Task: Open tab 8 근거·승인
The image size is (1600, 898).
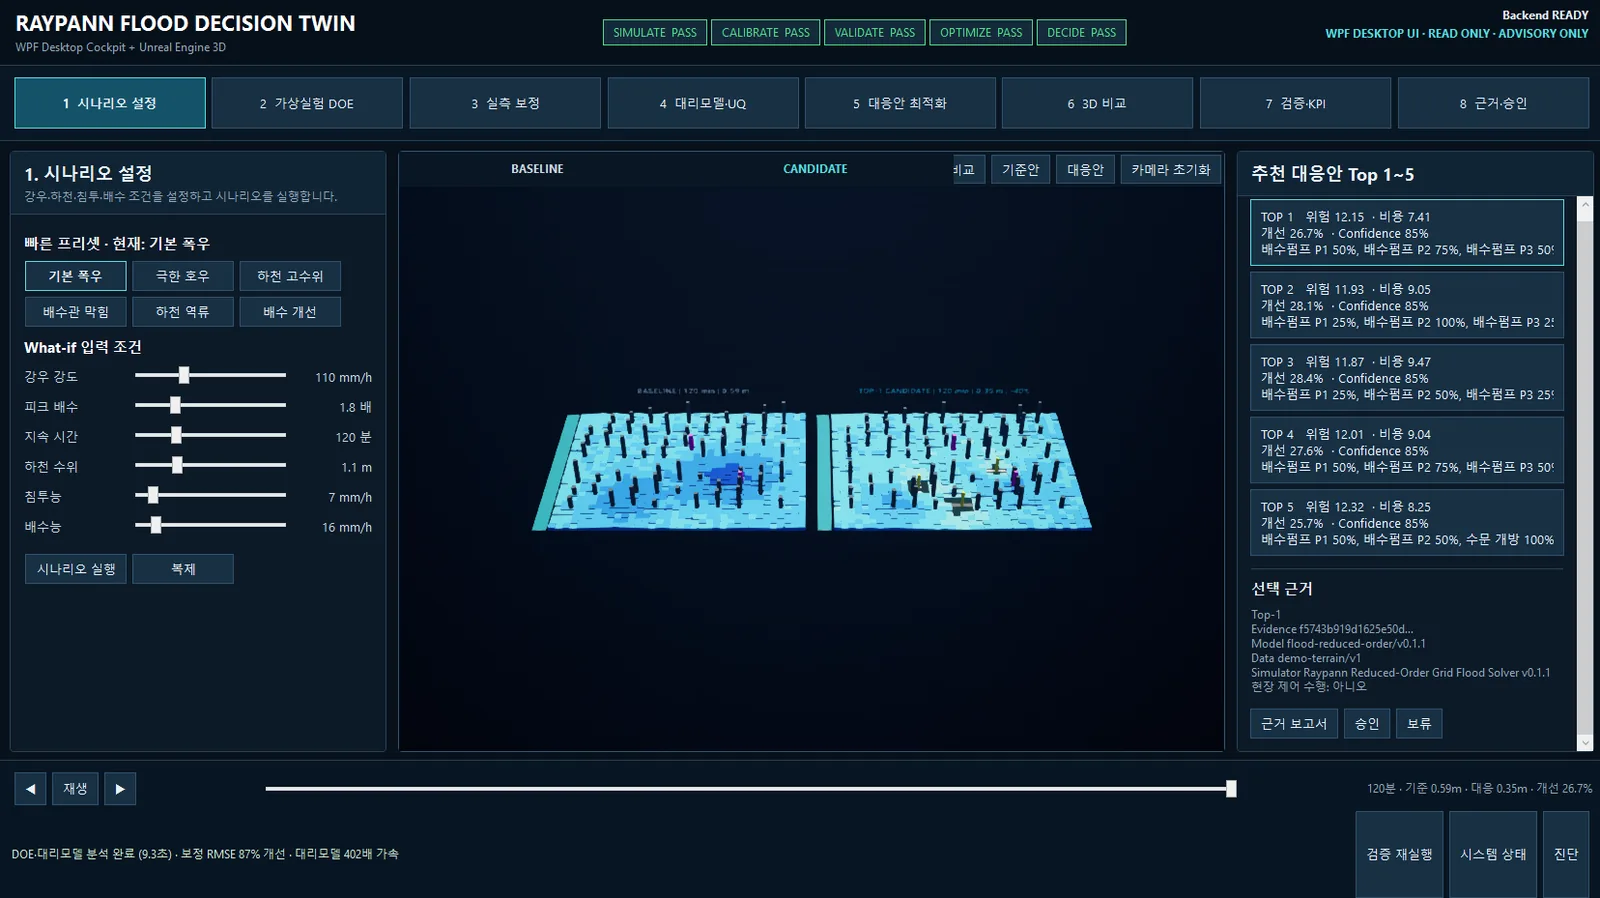Action: [1493, 103]
